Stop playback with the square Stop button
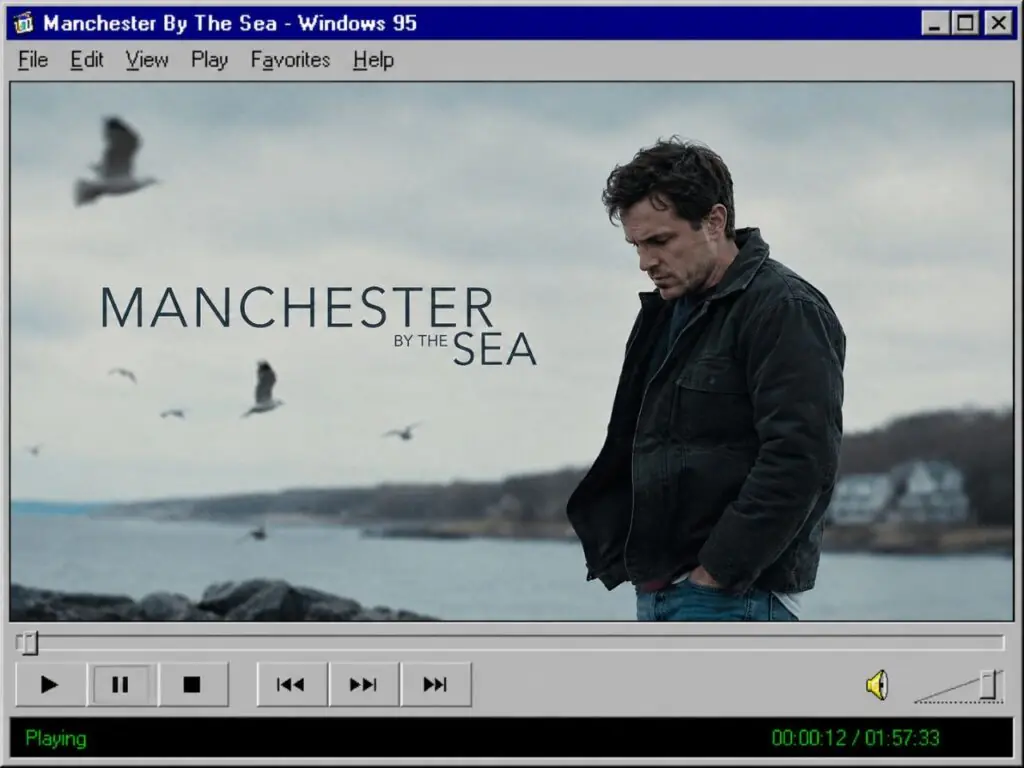Viewport: 1024px width, 768px height. [193, 684]
